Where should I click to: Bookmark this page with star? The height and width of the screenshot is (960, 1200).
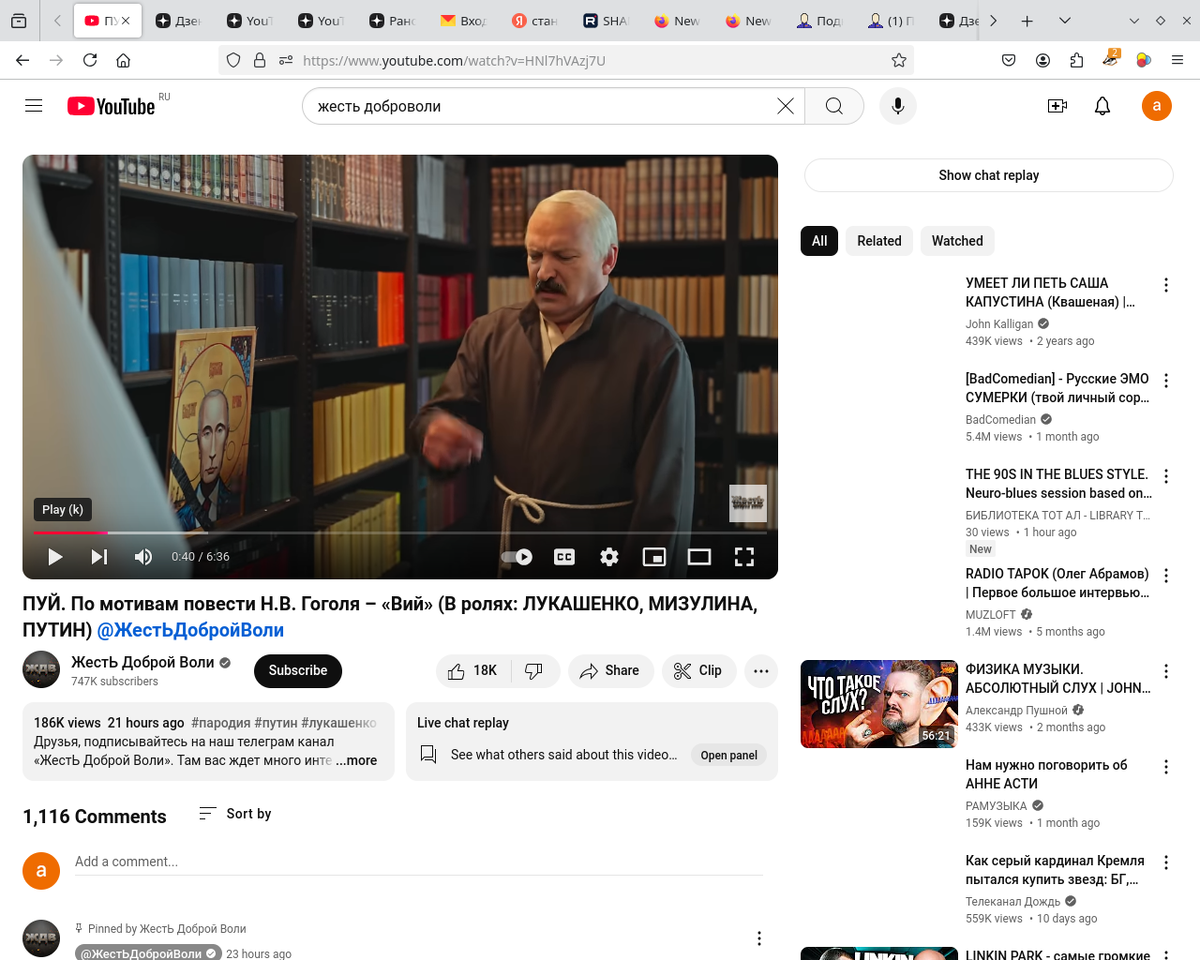899,61
